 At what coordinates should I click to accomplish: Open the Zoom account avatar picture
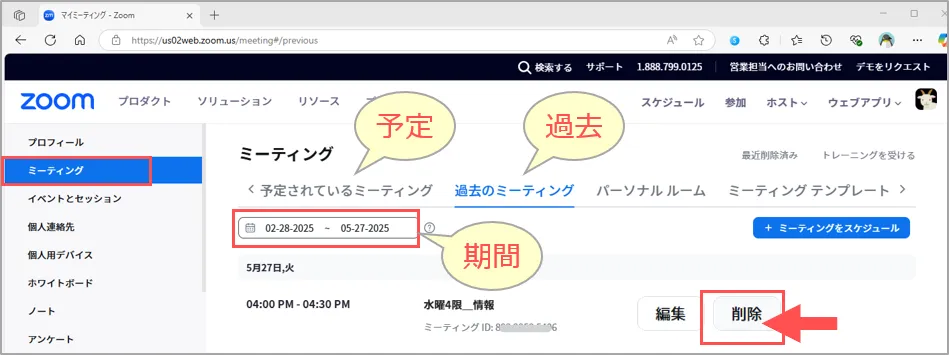coord(926,99)
